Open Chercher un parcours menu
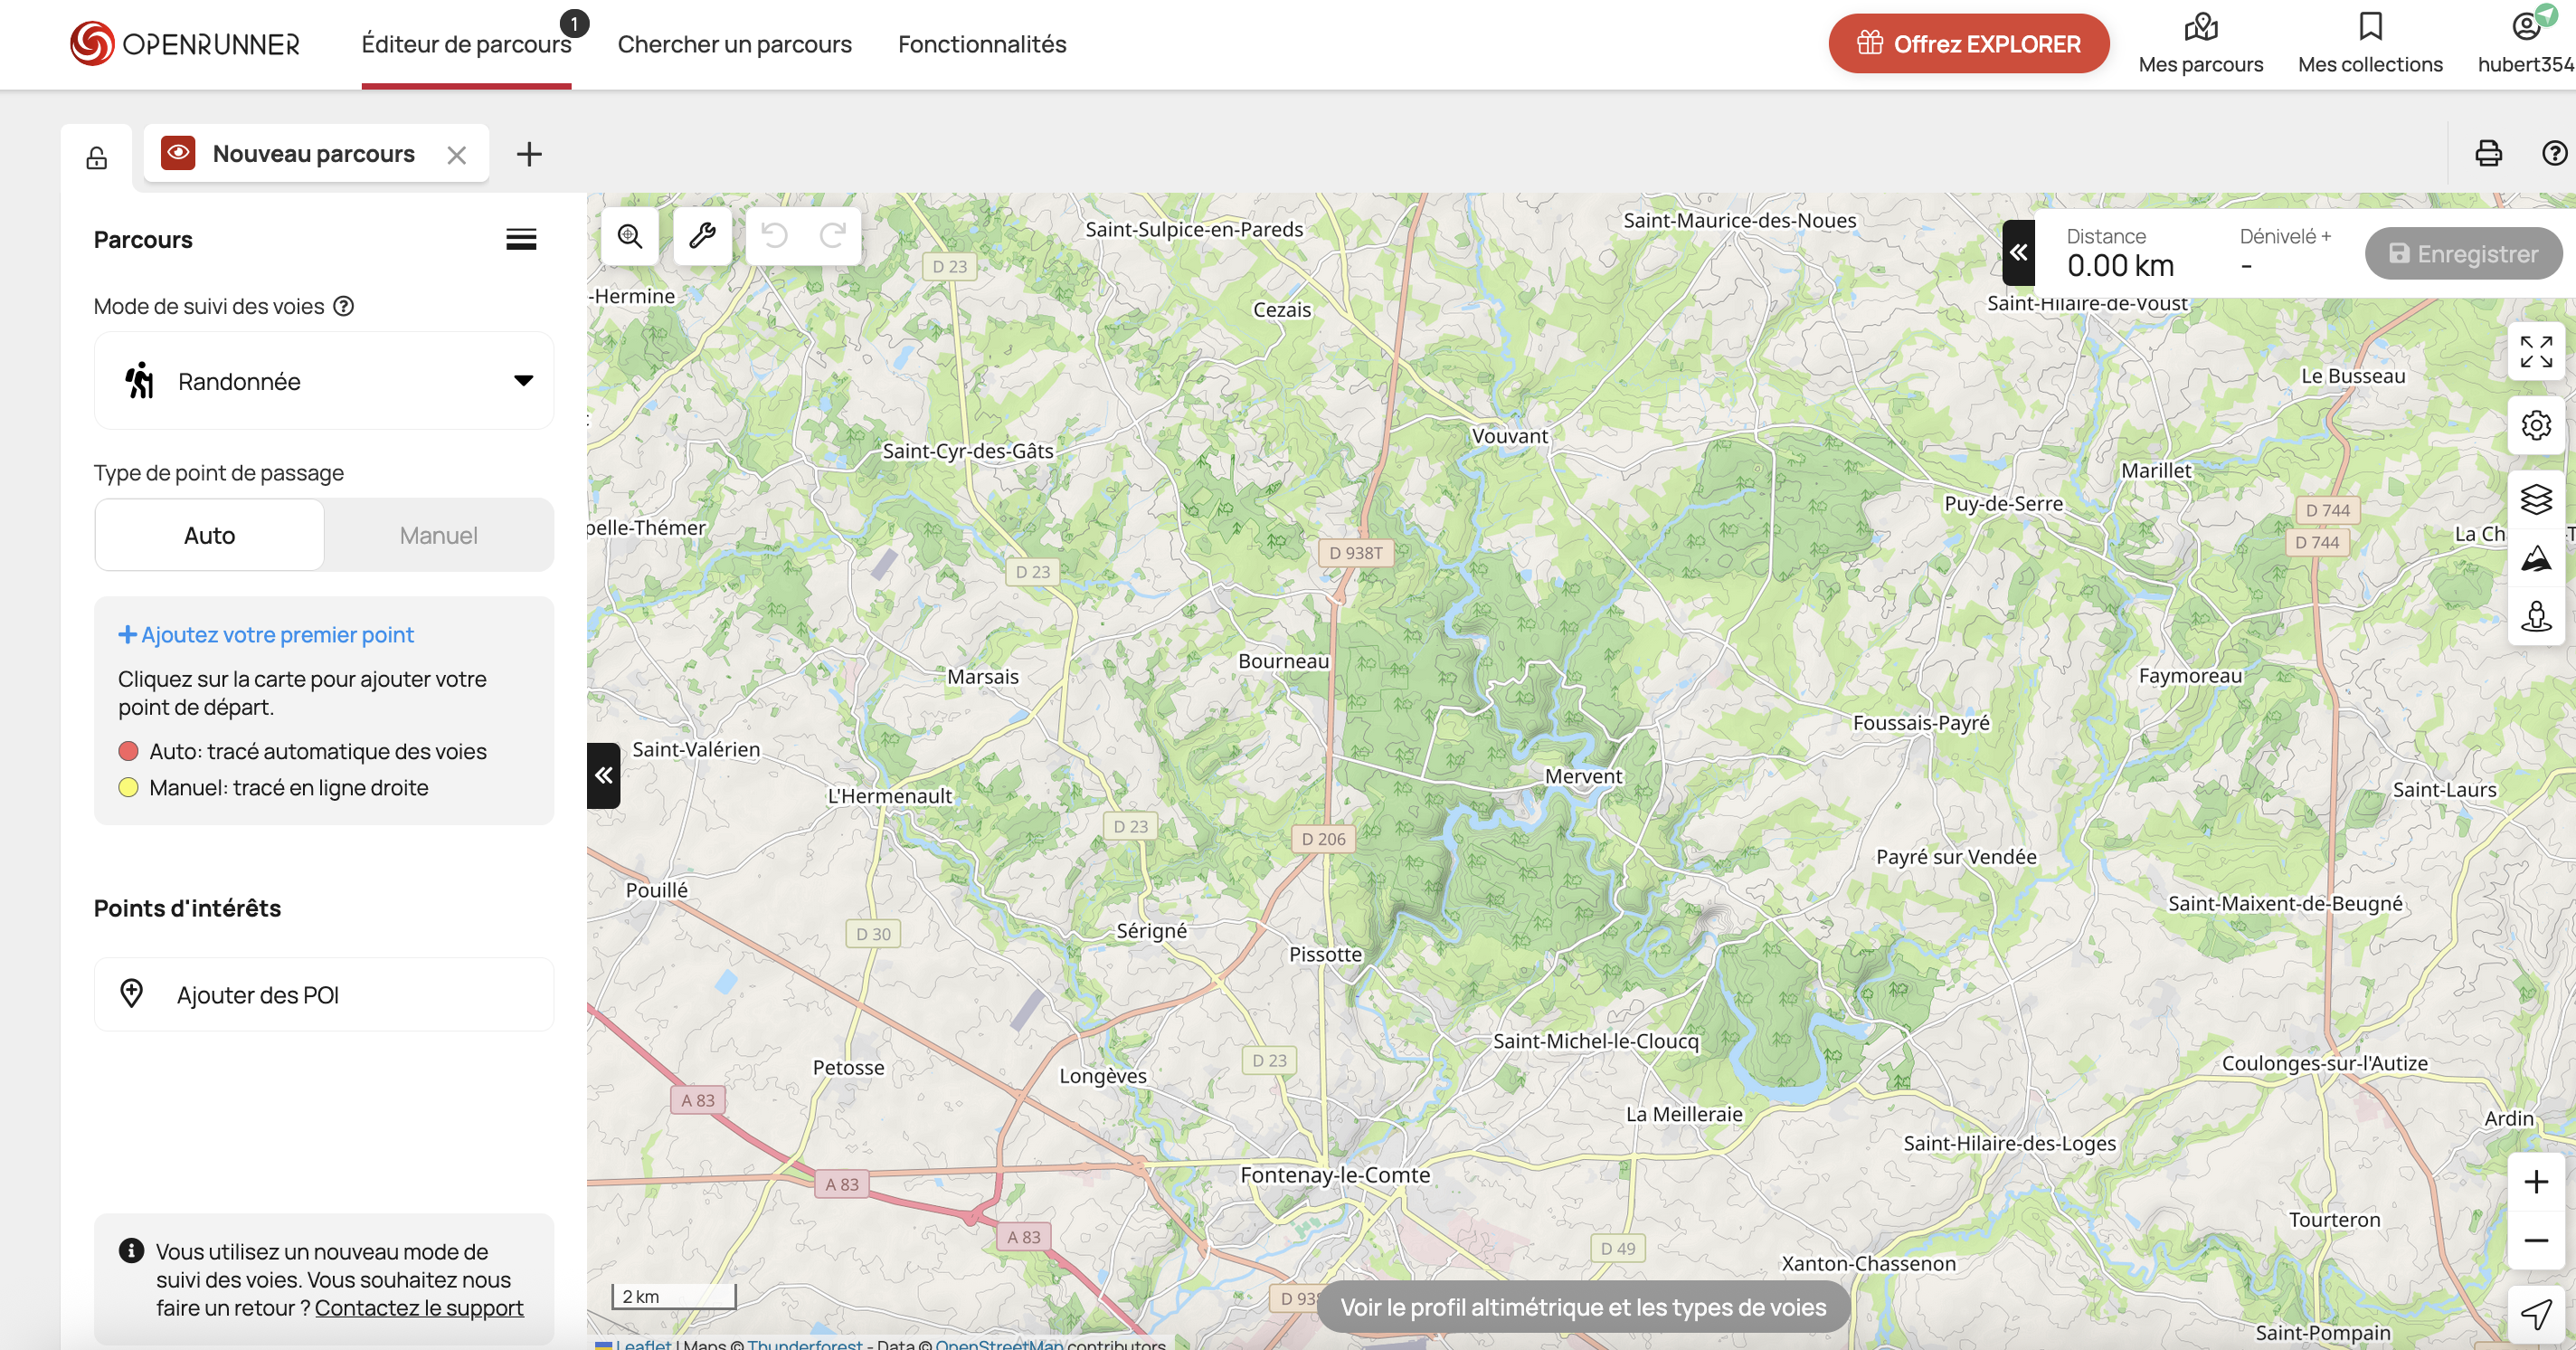 pyautogui.click(x=734, y=44)
